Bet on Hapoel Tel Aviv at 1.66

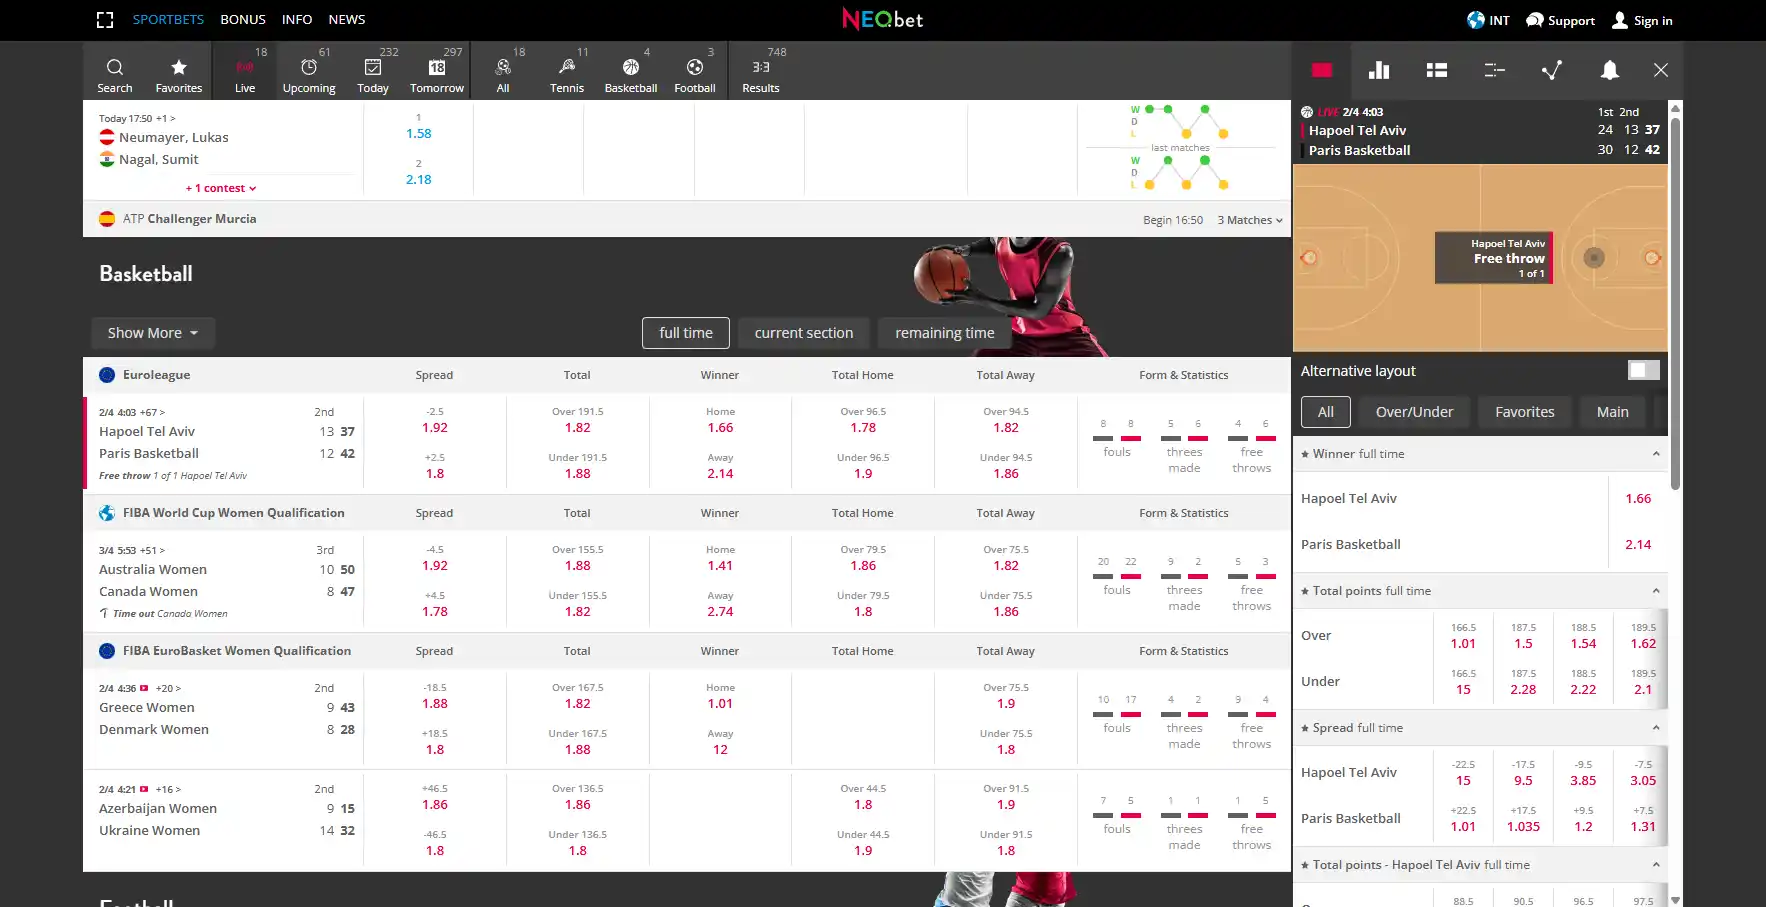(1637, 498)
